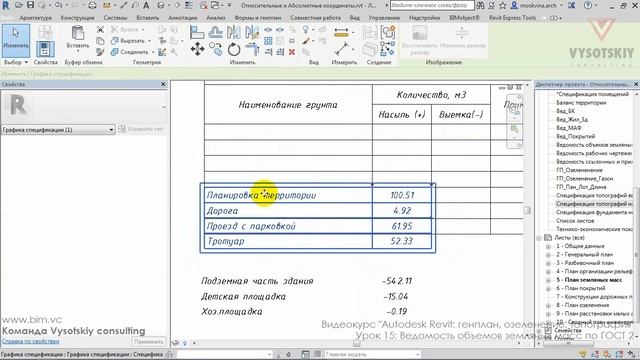
Task: Click the Help question mark icon
Action: [588, 5]
